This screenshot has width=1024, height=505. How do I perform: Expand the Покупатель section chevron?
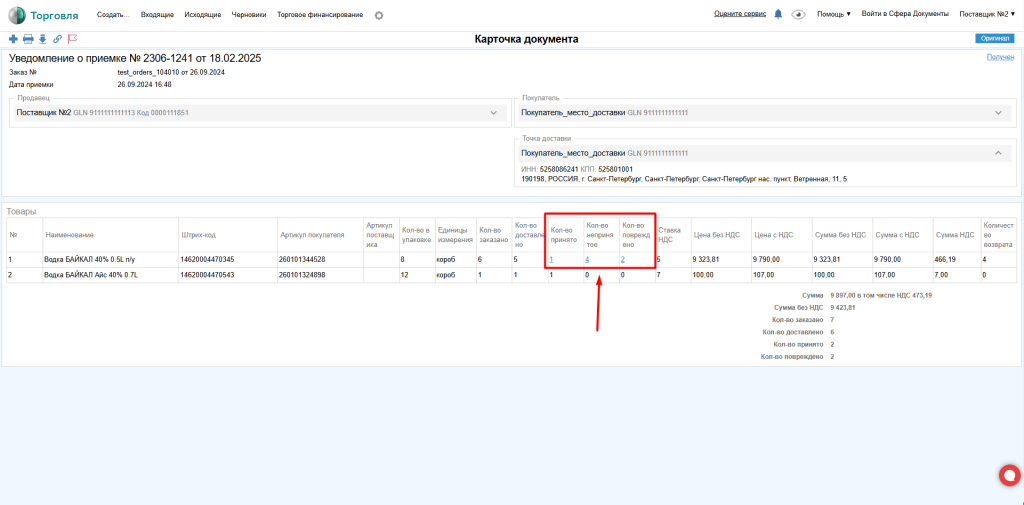pyautogui.click(x=998, y=113)
